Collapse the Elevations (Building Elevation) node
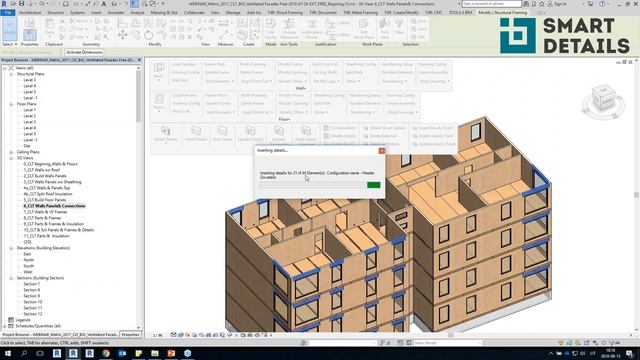The width and height of the screenshot is (640, 360). (x=11, y=248)
